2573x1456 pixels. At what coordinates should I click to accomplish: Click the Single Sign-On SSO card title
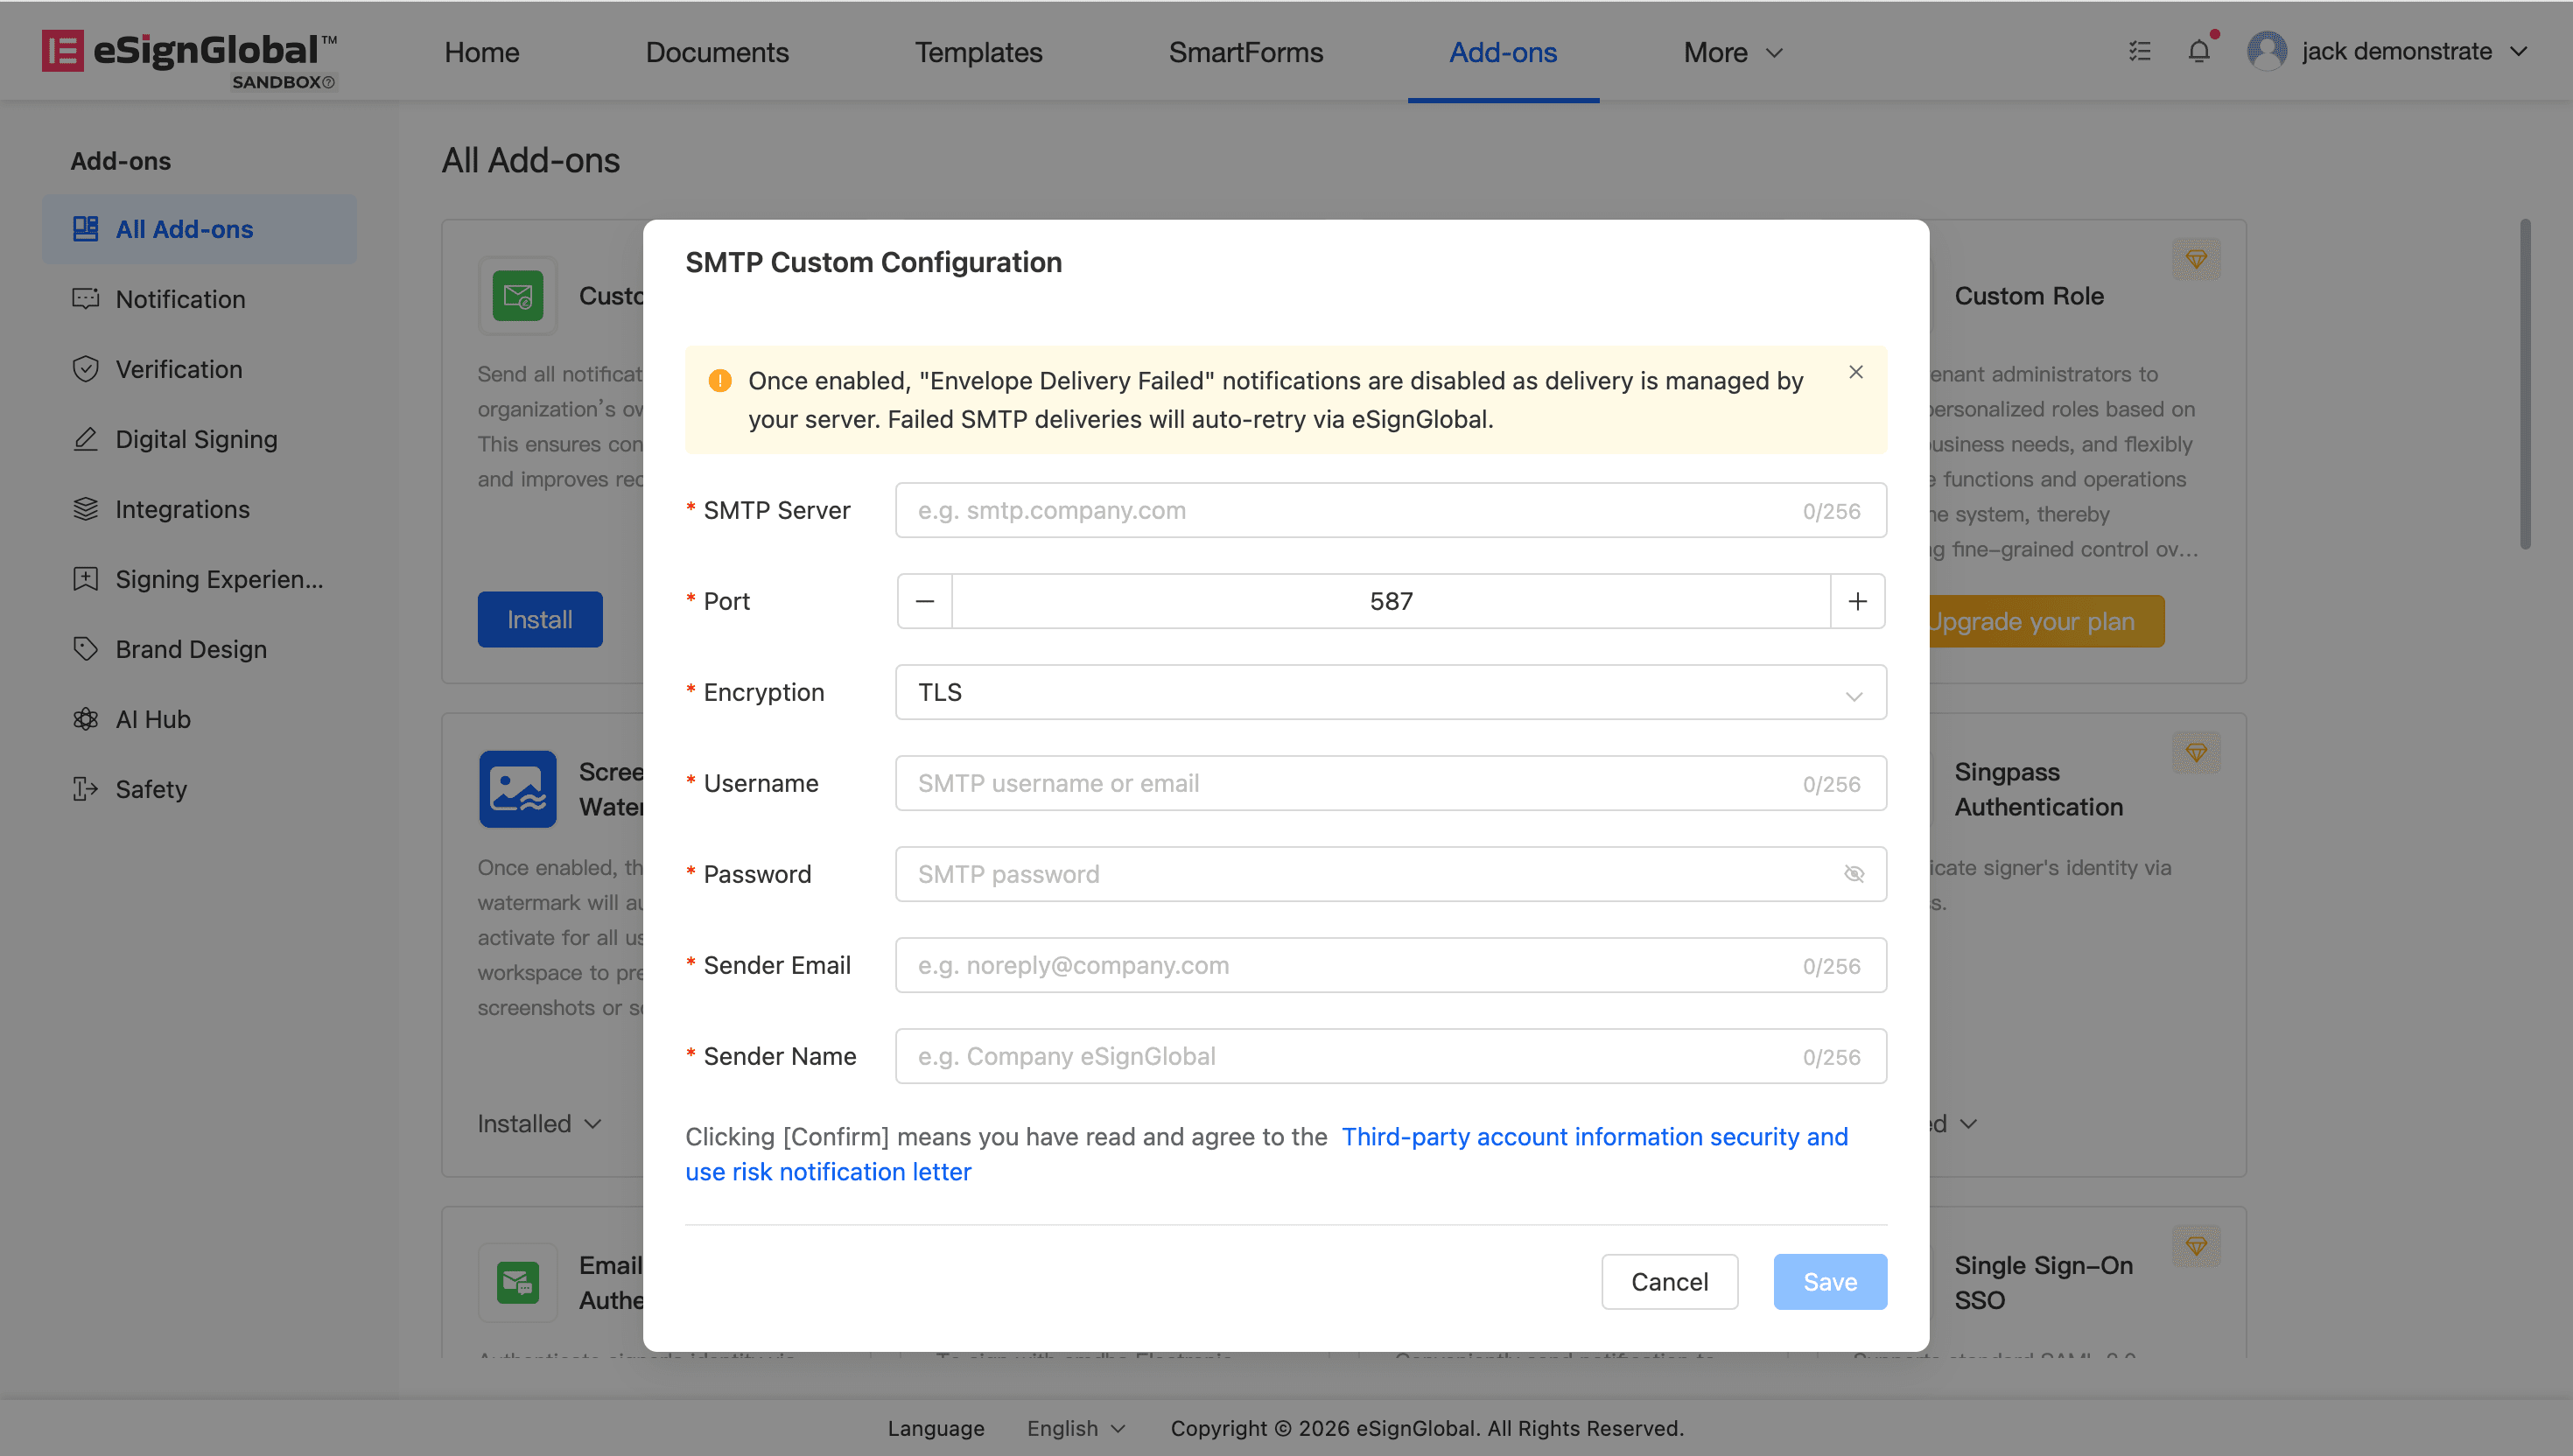2043,1282
